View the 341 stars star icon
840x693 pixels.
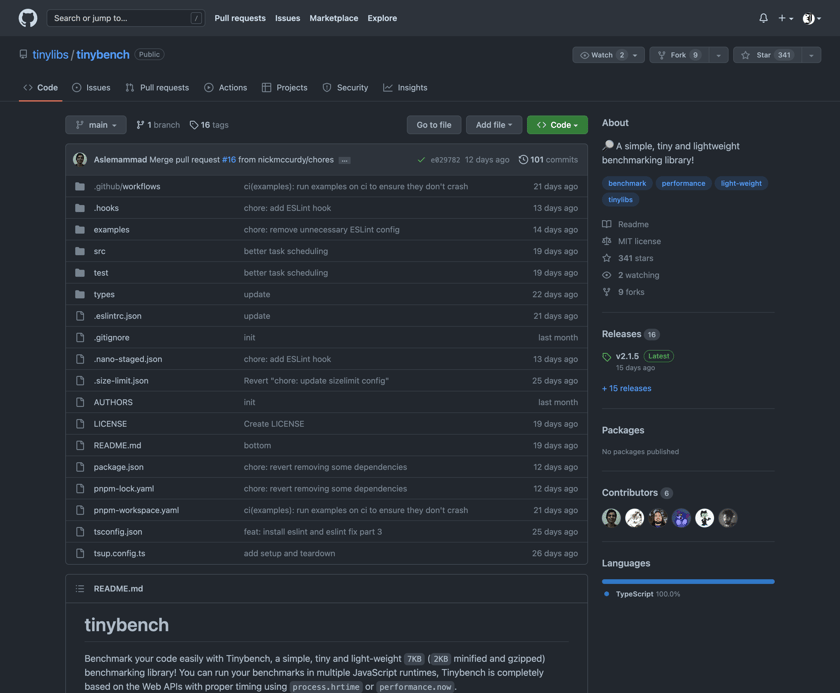point(606,258)
